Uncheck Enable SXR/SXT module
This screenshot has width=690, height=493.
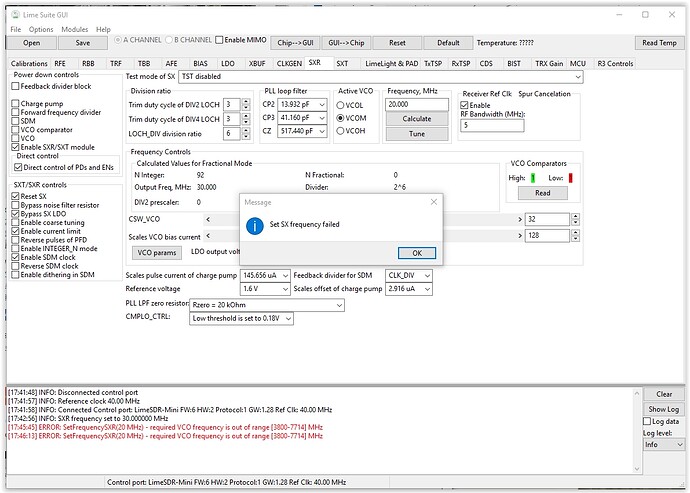click(x=16, y=148)
